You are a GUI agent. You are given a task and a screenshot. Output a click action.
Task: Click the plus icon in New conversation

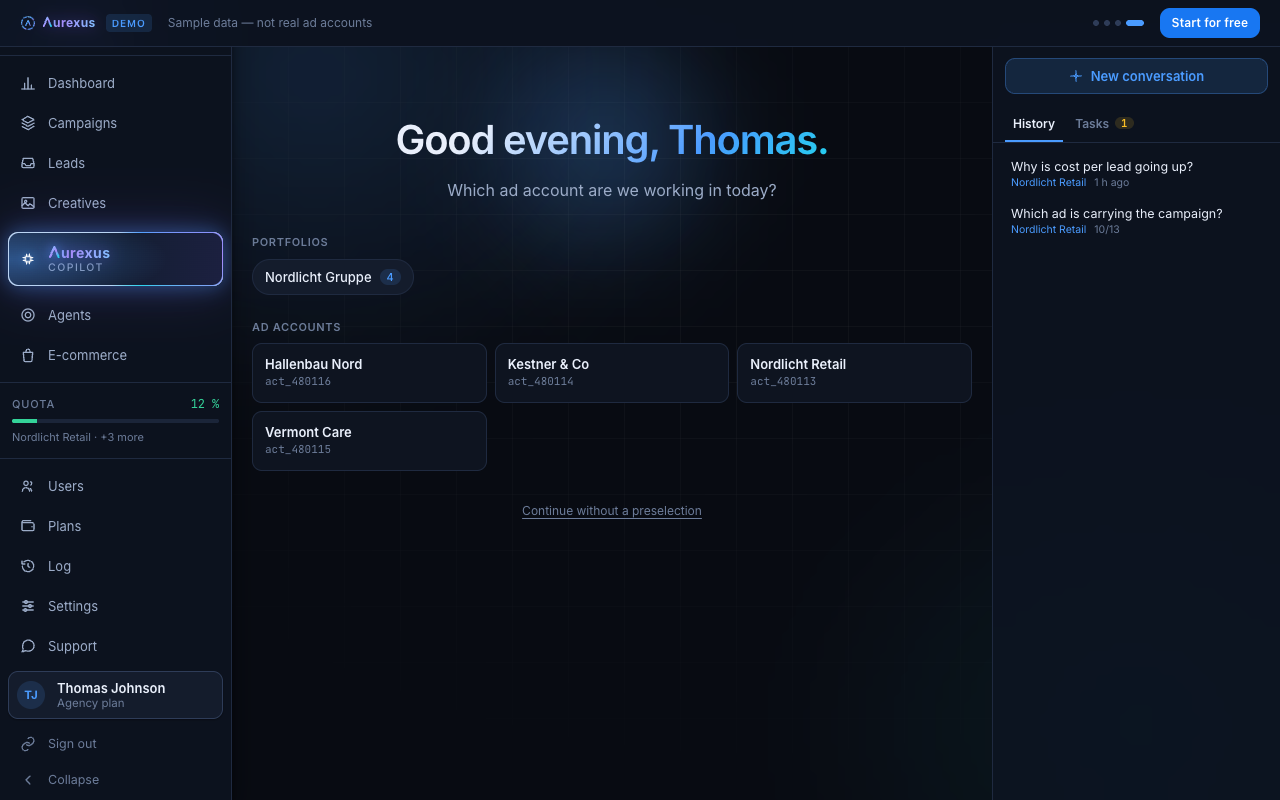1076,76
